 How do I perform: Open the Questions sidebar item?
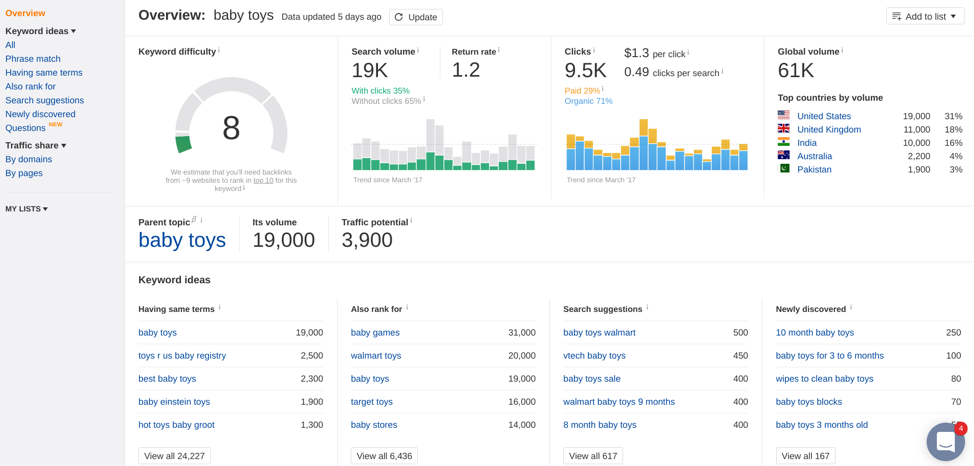click(25, 128)
